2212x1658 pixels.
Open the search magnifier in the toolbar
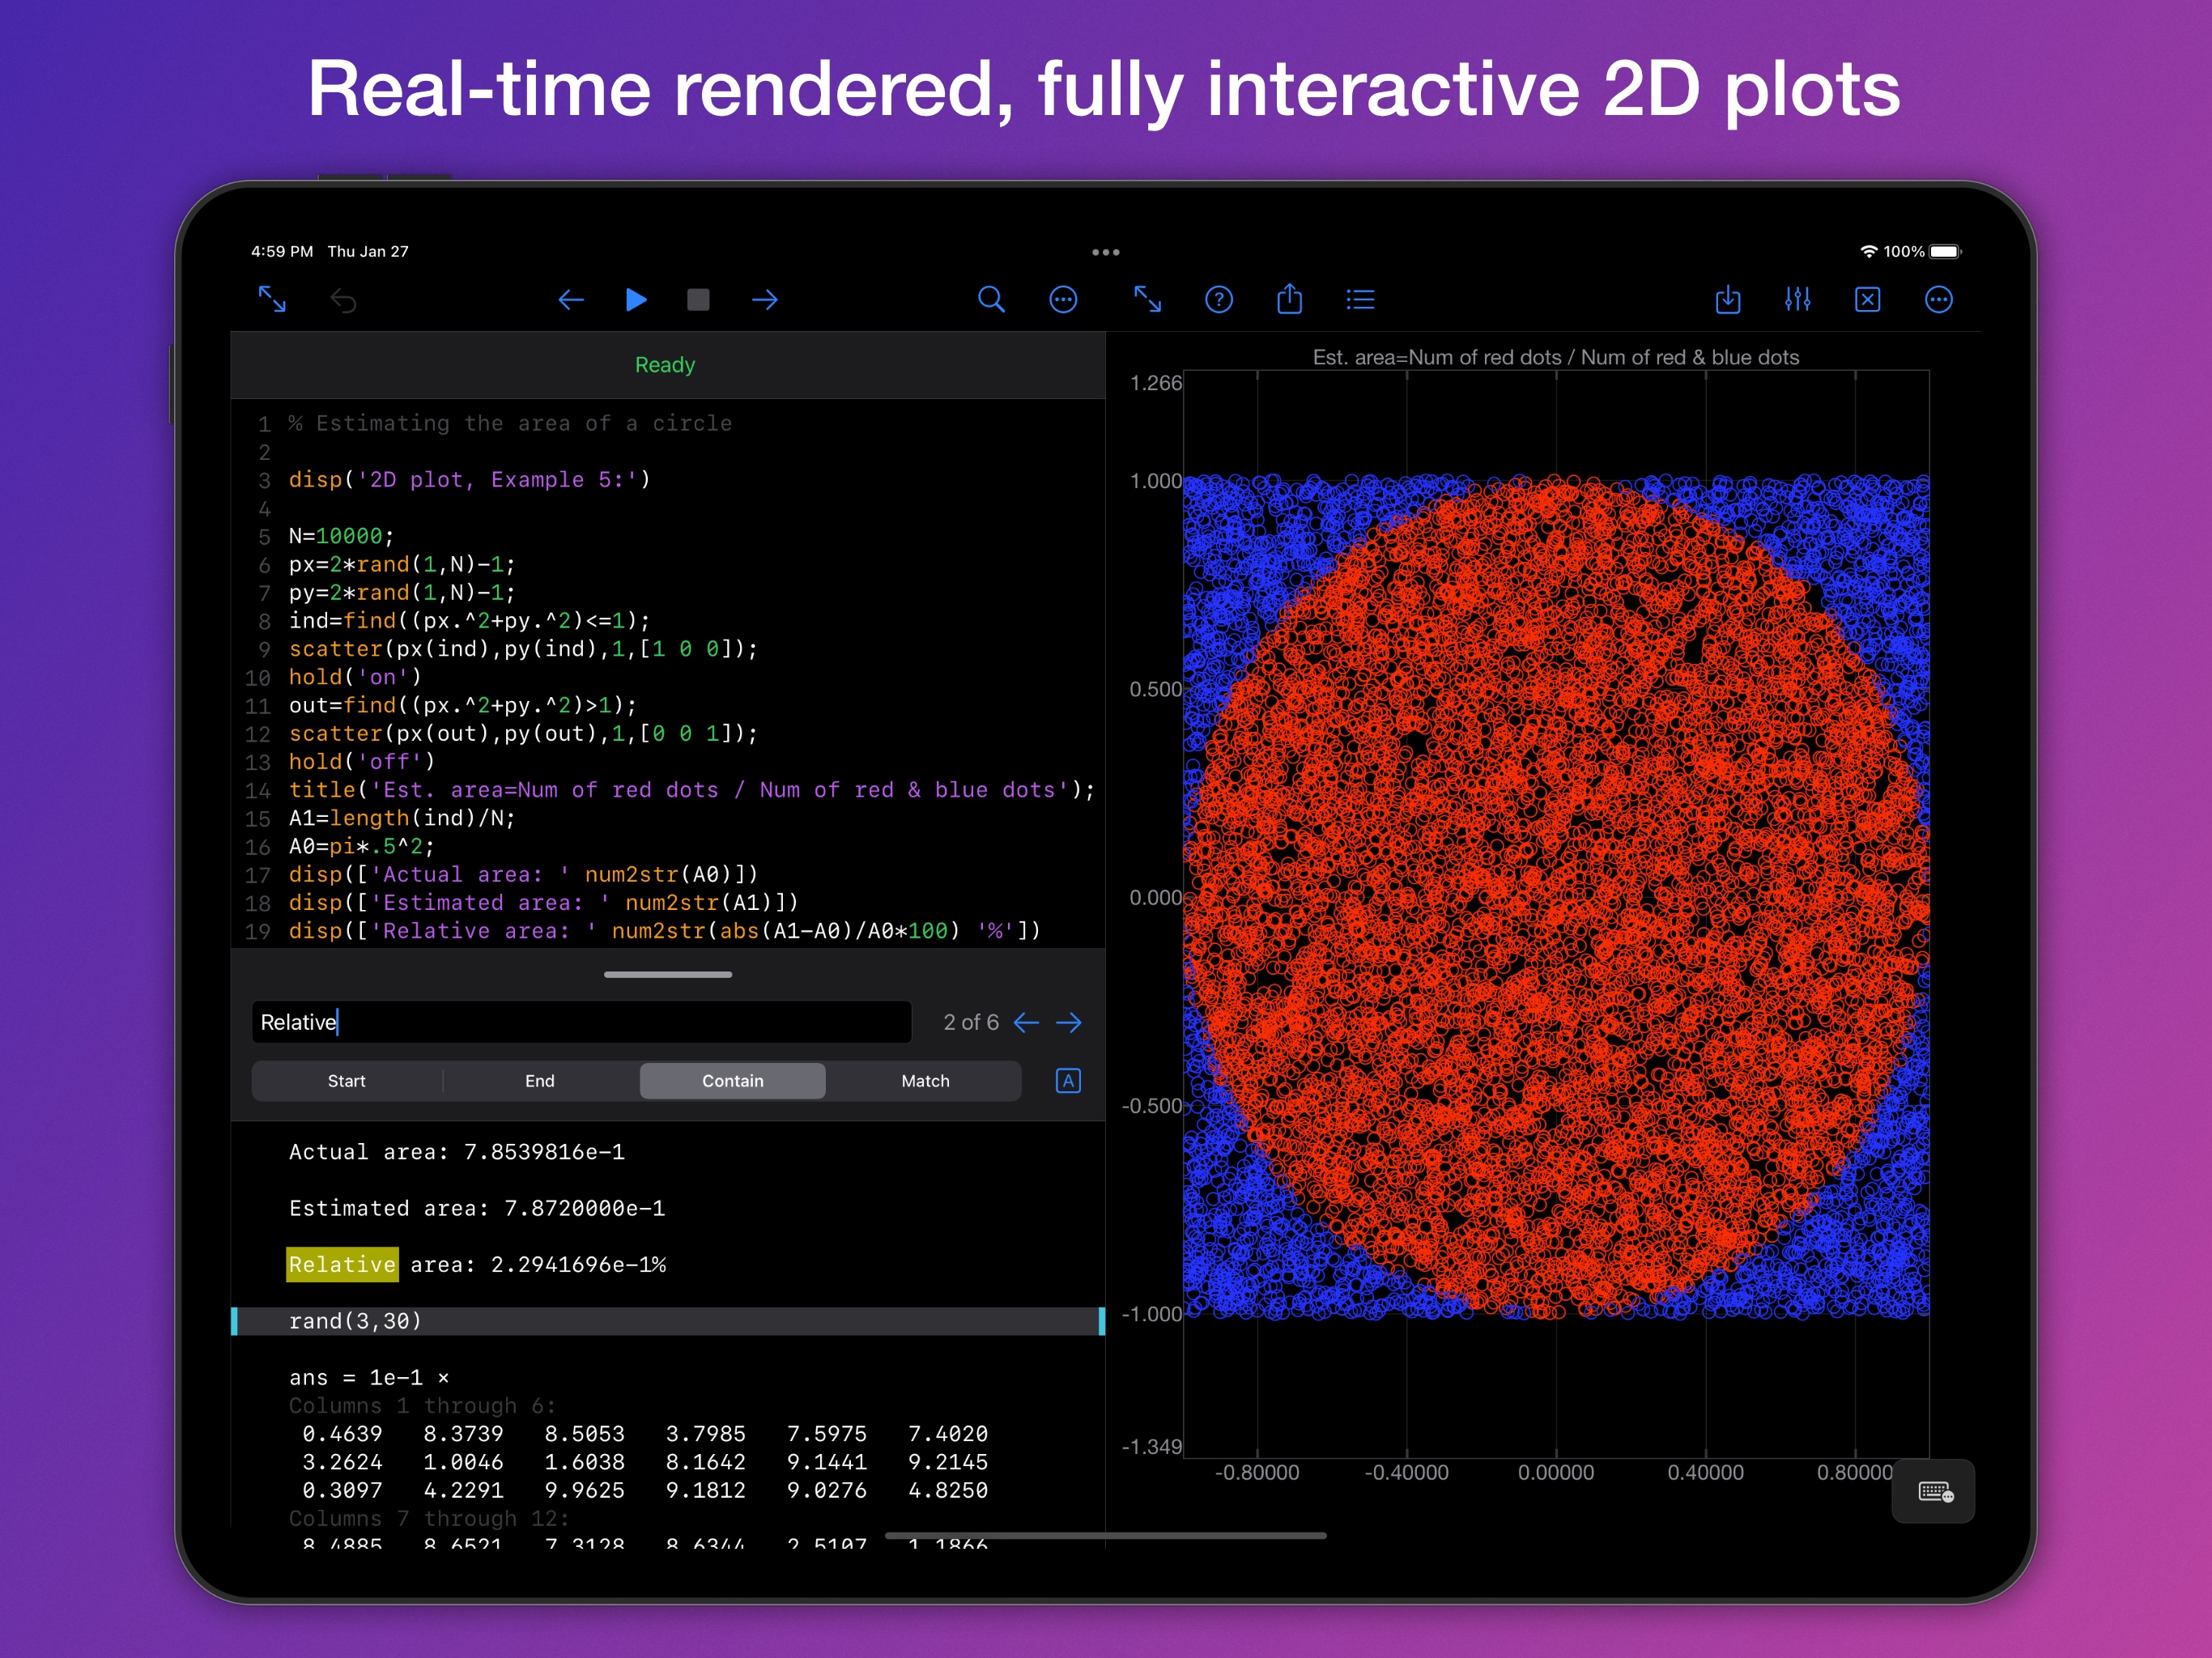click(990, 300)
